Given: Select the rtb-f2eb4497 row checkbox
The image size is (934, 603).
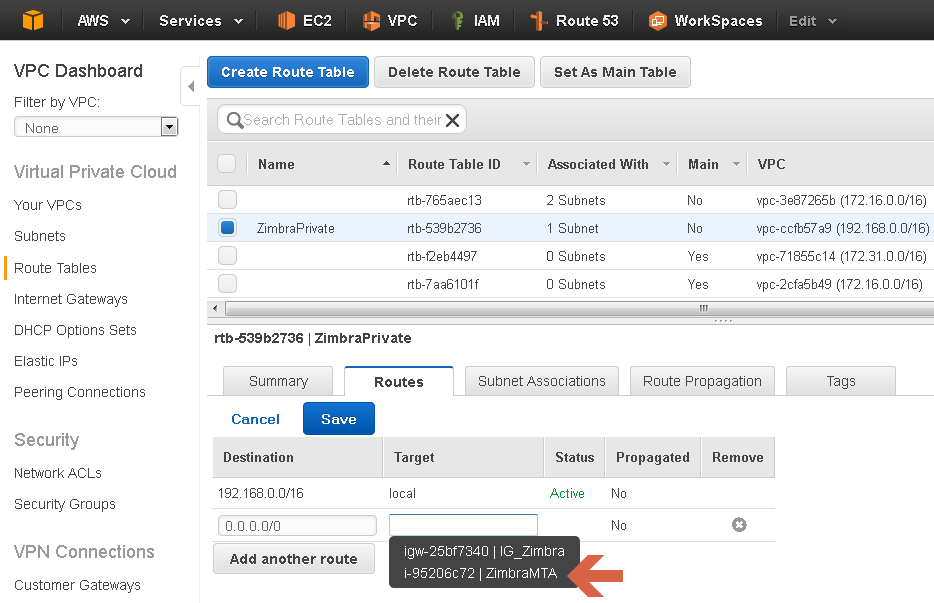Looking at the screenshot, I should (228, 256).
